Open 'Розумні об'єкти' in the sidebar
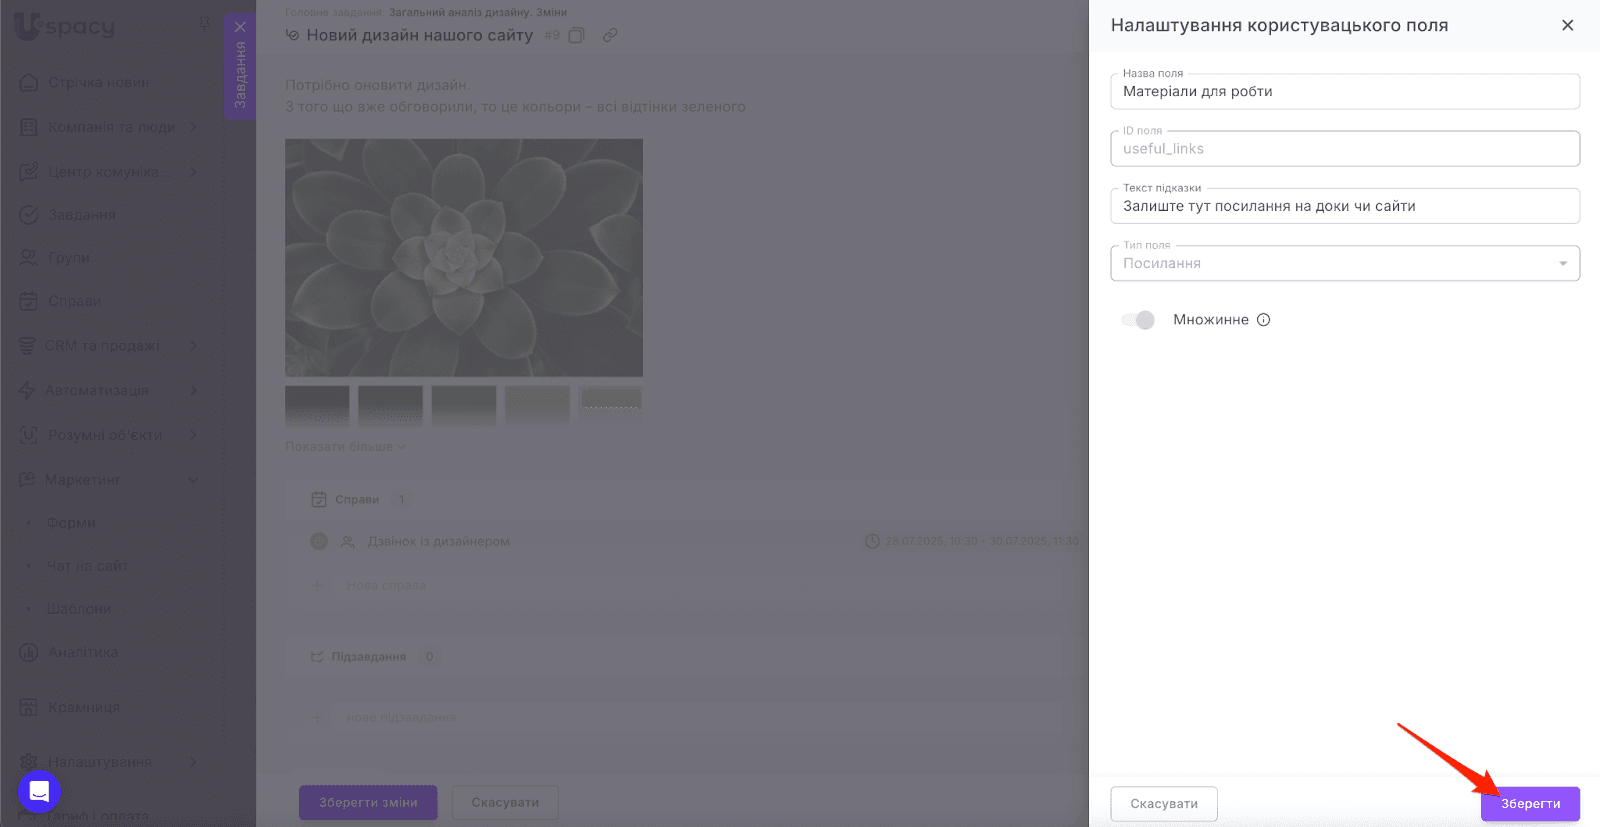 105,436
